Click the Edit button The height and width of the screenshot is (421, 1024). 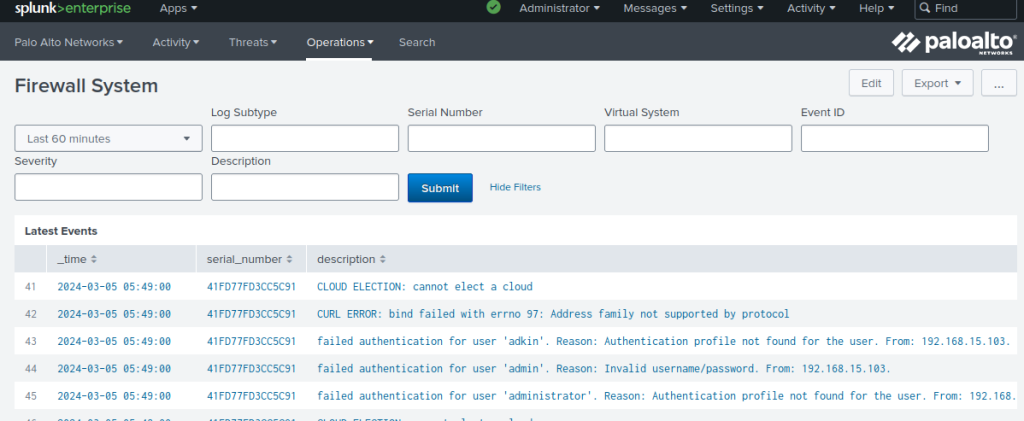871,83
